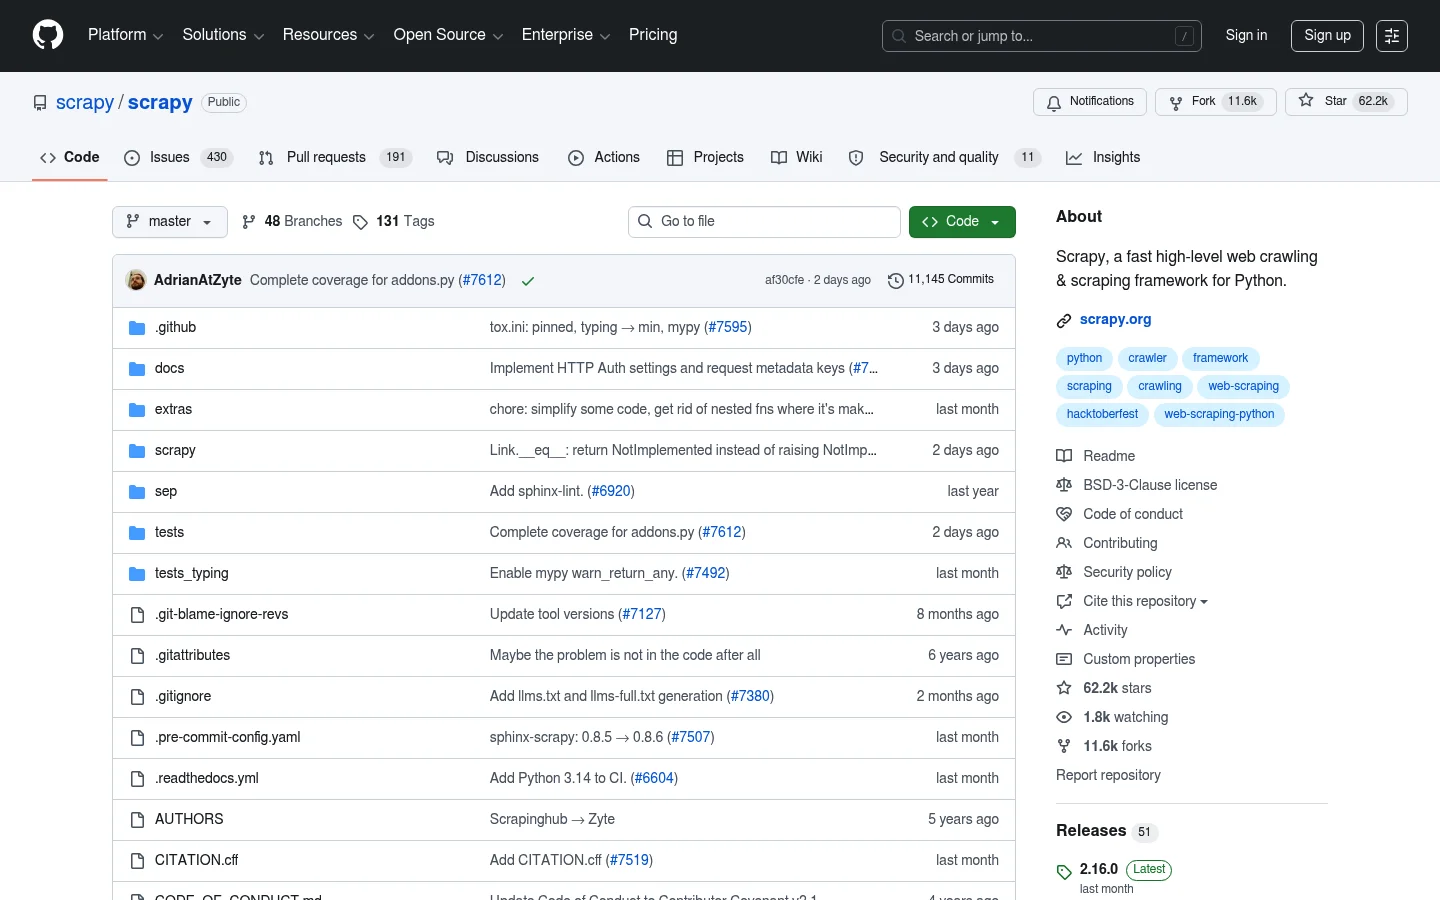
Task: Click the star icon beside 62.2k stars
Action: 1064,688
